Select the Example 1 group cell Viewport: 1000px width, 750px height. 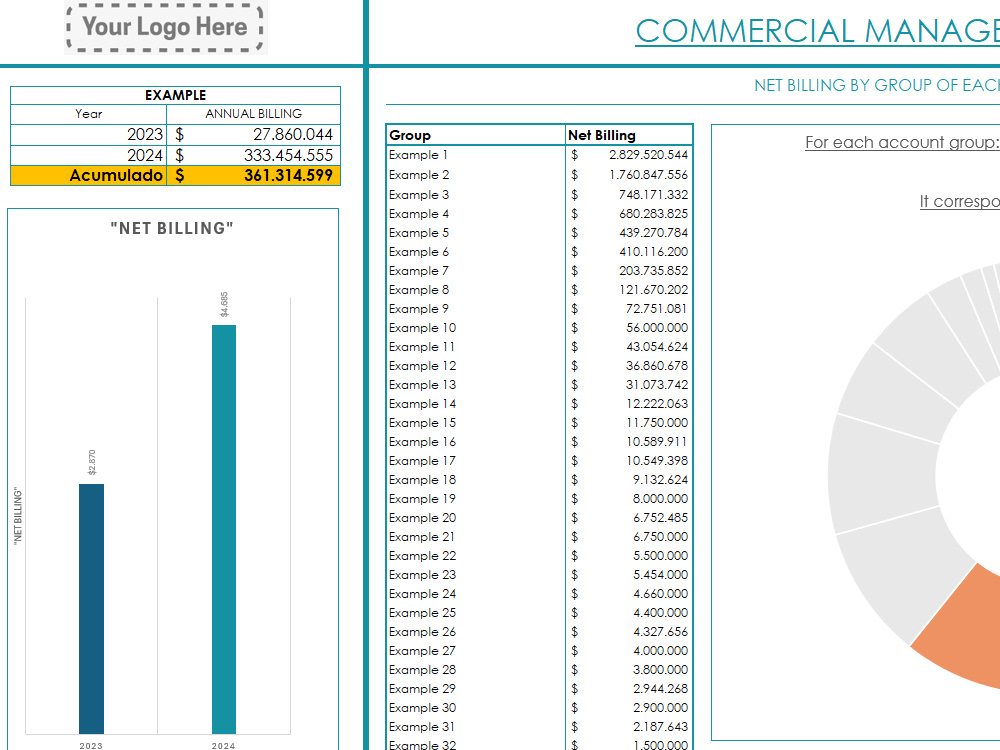476,155
